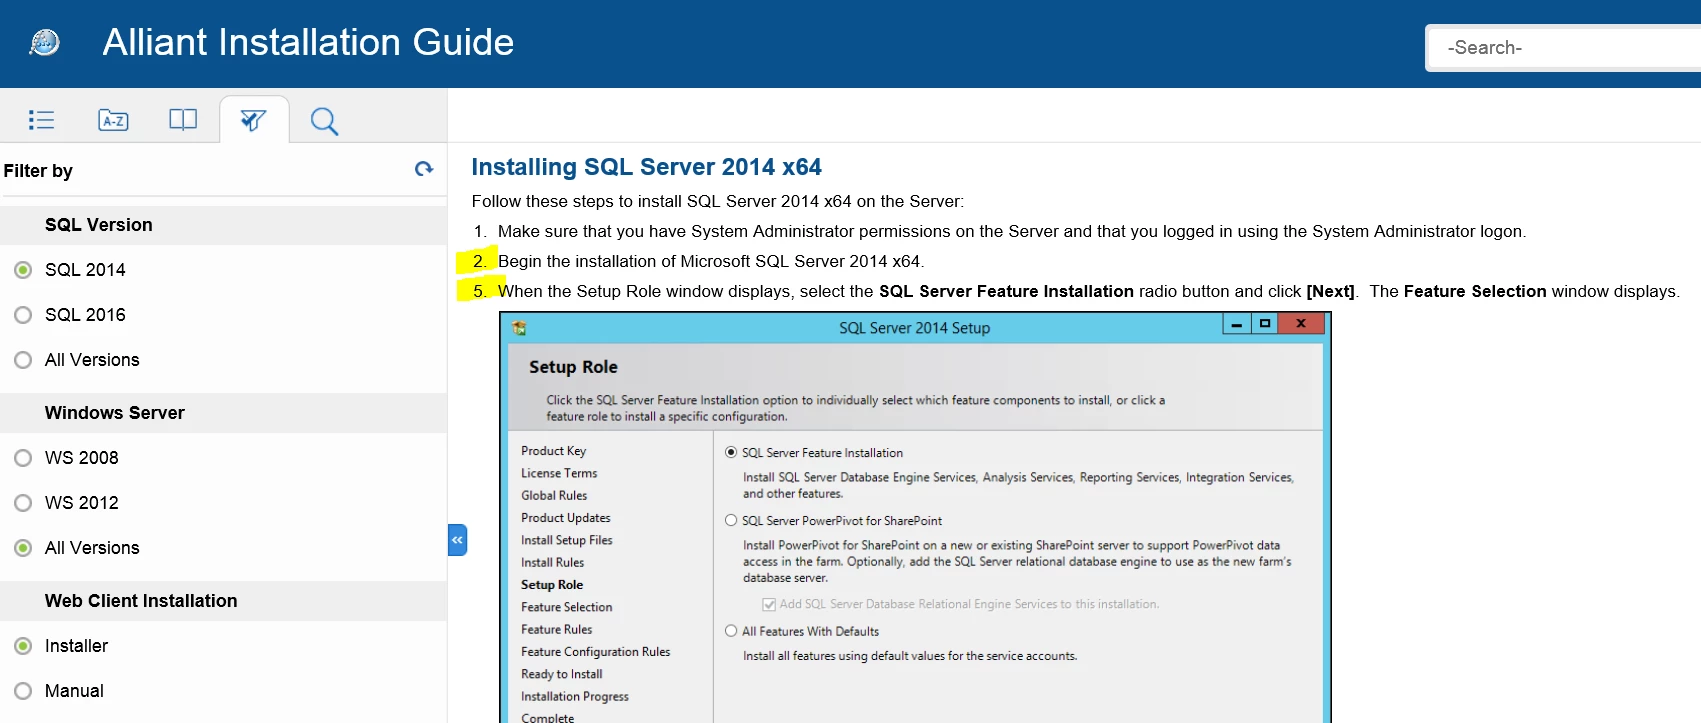The width and height of the screenshot is (1701, 723).
Task: Click the Web Client Installation group header
Action: [x=223, y=601]
